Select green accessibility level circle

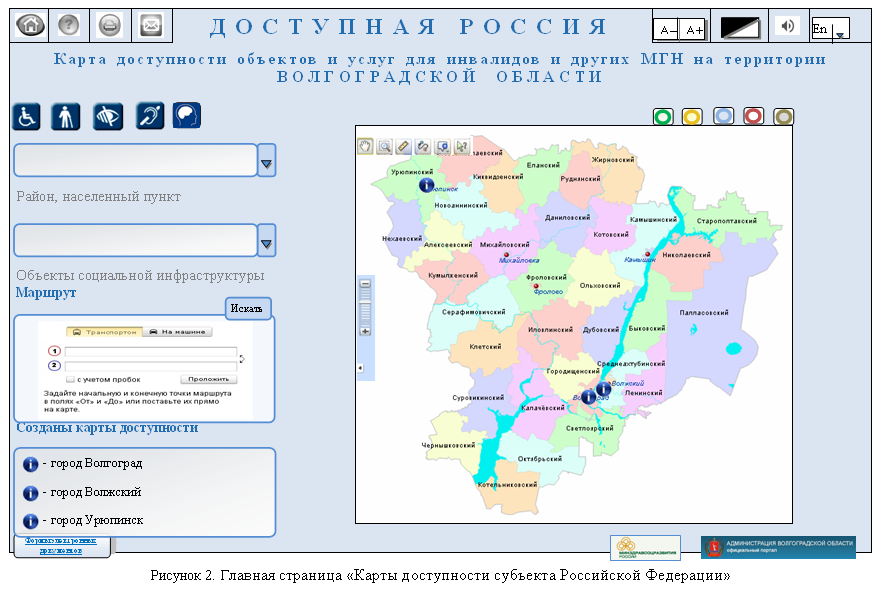coord(663,117)
